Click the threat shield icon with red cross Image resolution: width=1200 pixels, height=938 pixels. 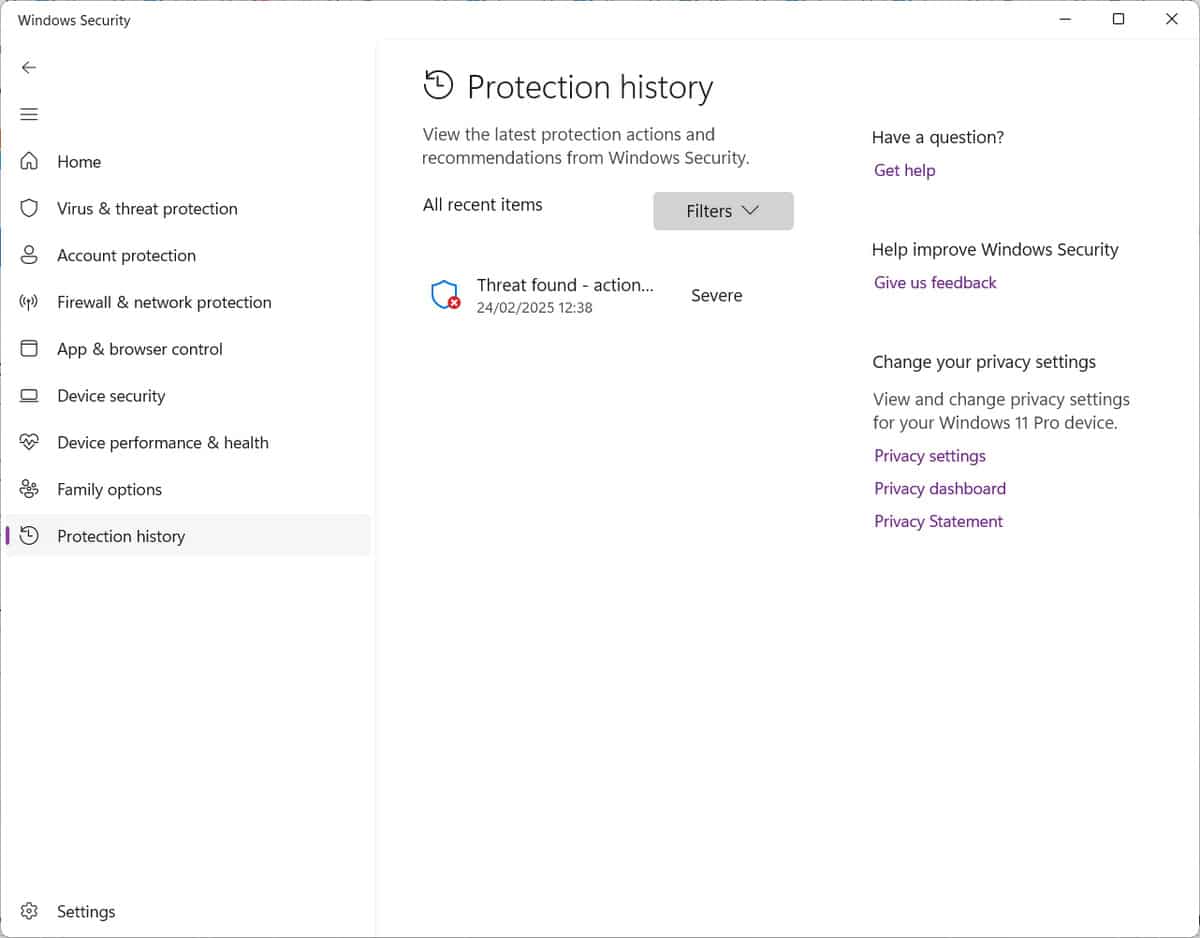(445, 295)
